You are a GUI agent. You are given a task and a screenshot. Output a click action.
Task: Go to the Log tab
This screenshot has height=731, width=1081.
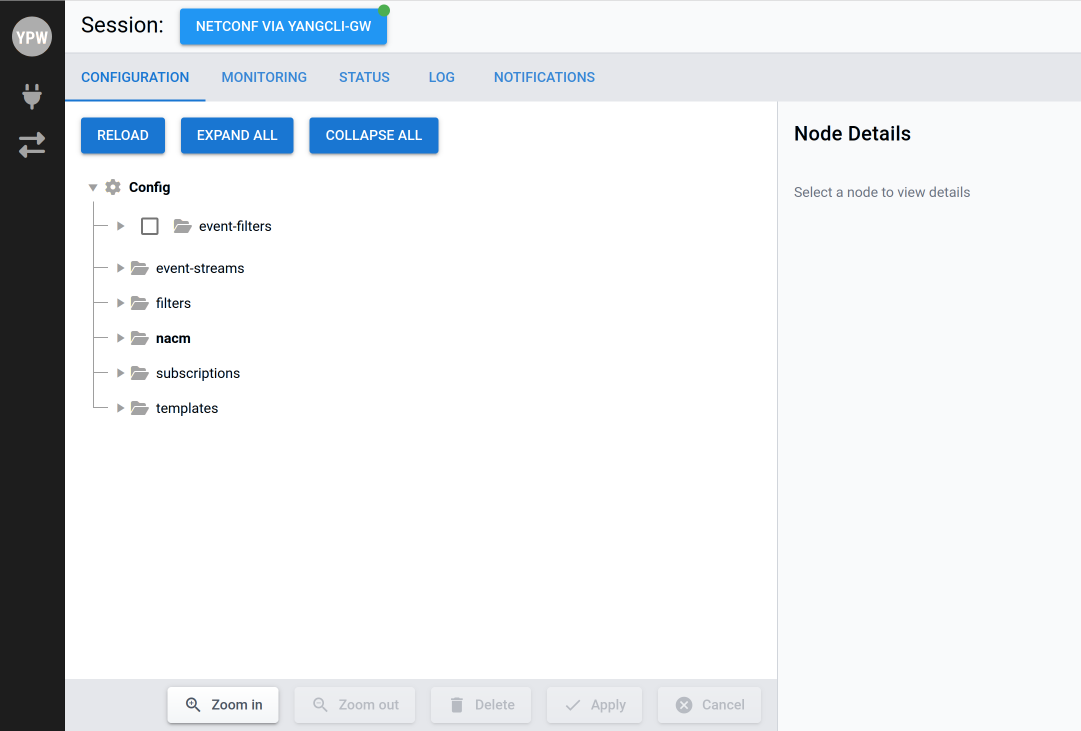click(441, 77)
